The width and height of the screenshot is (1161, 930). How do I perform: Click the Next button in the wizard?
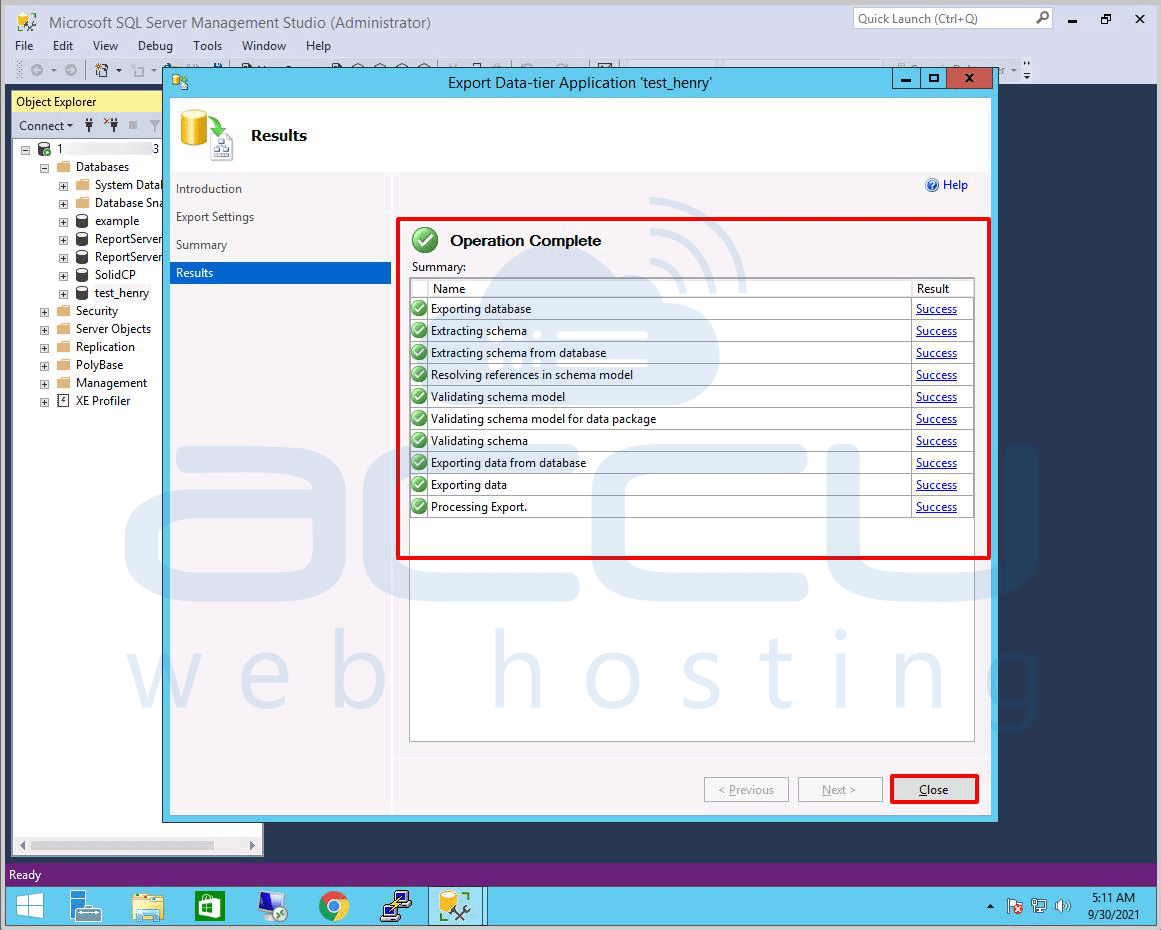[x=840, y=789]
